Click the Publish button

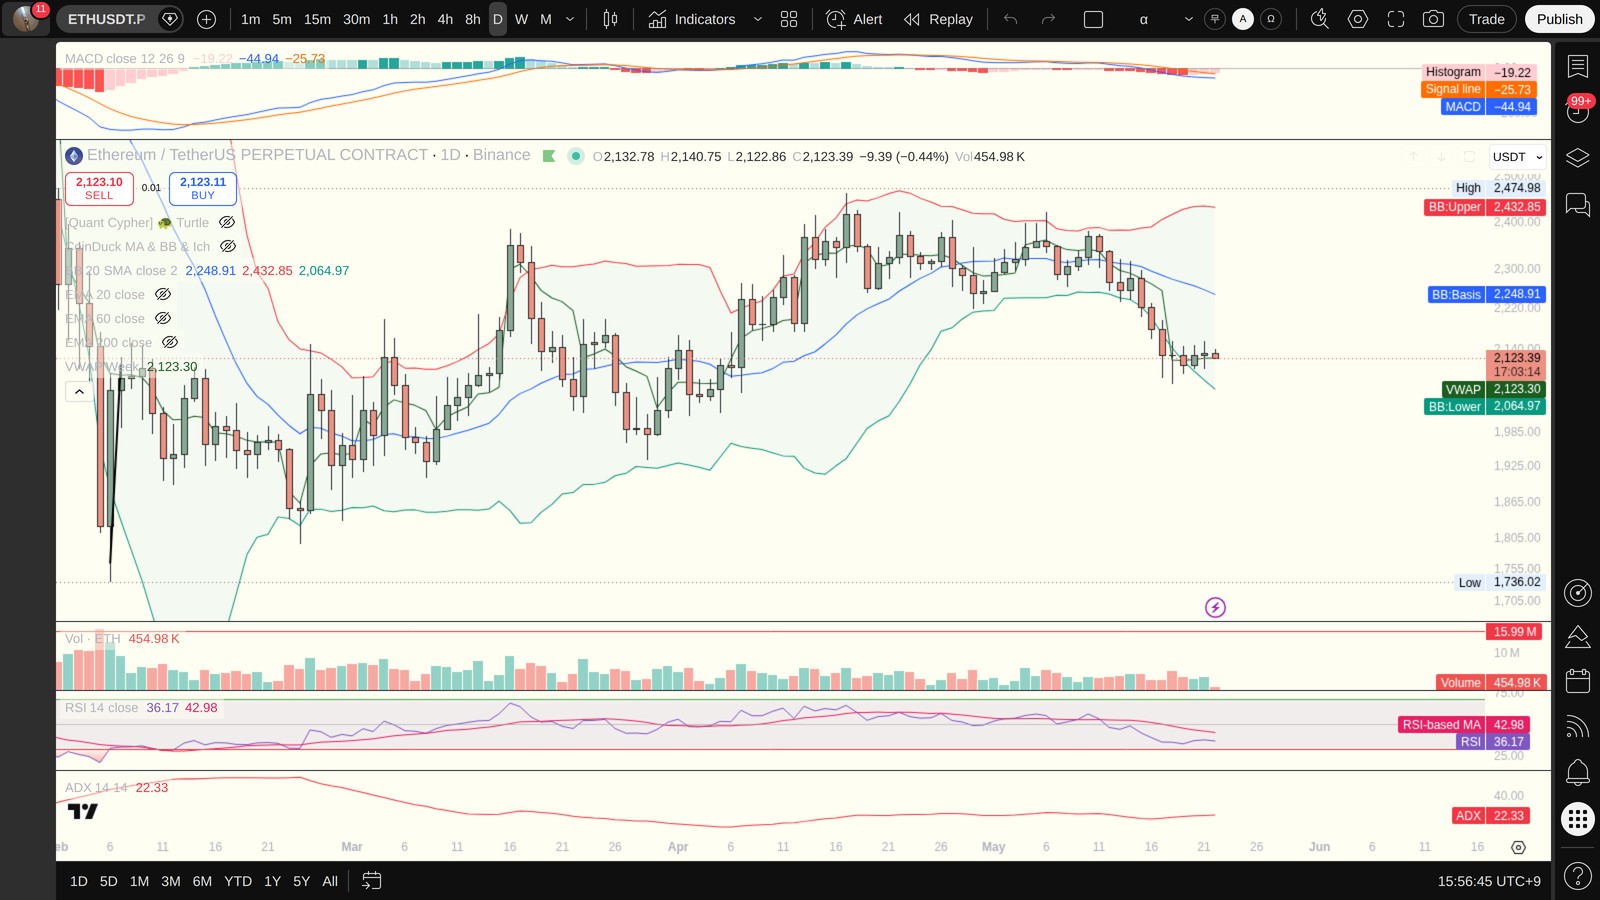click(x=1559, y=19)
